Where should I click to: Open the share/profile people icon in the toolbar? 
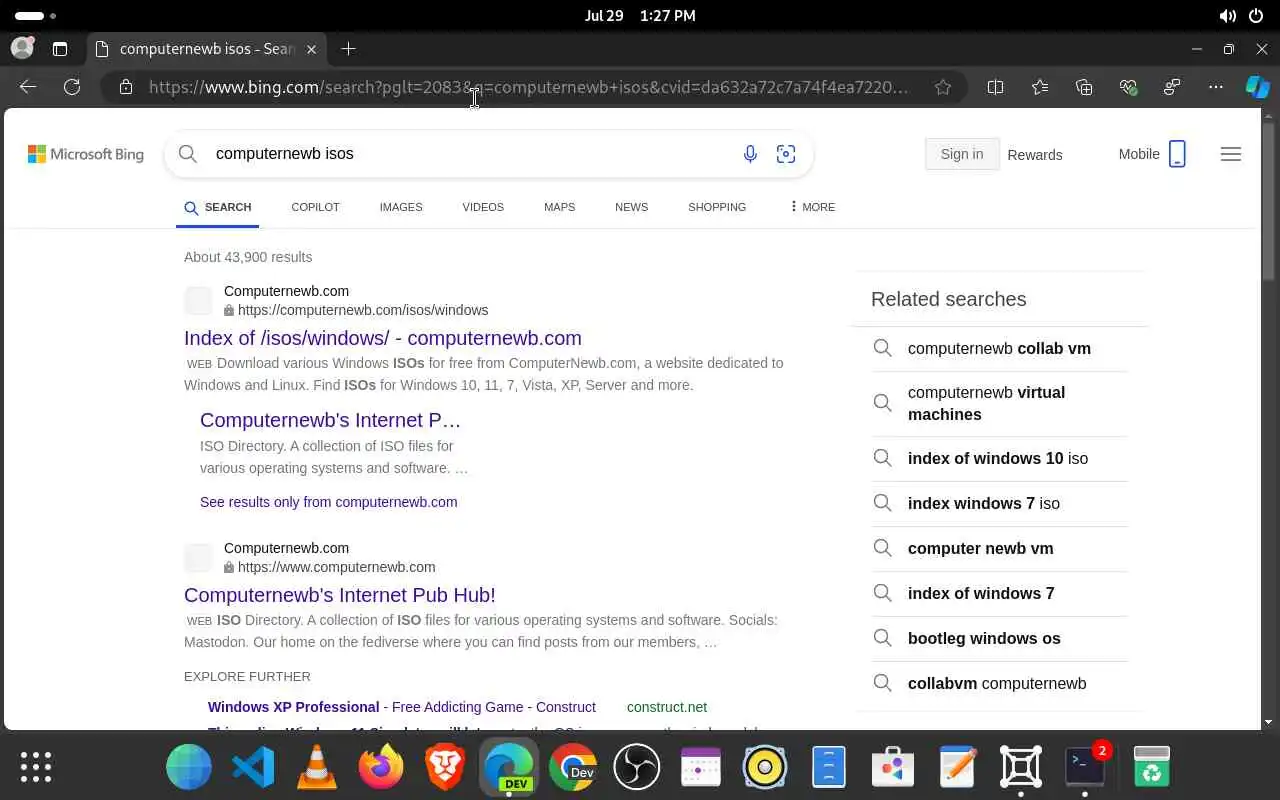tap(1172, 87)
